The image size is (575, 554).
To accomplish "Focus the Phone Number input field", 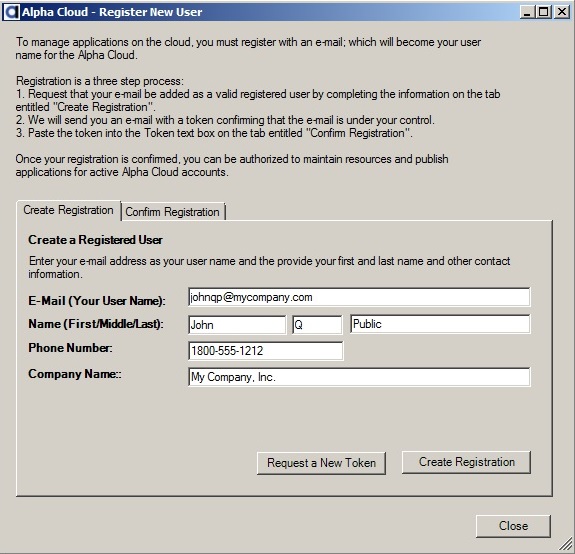I will click(x=266, y=351).
